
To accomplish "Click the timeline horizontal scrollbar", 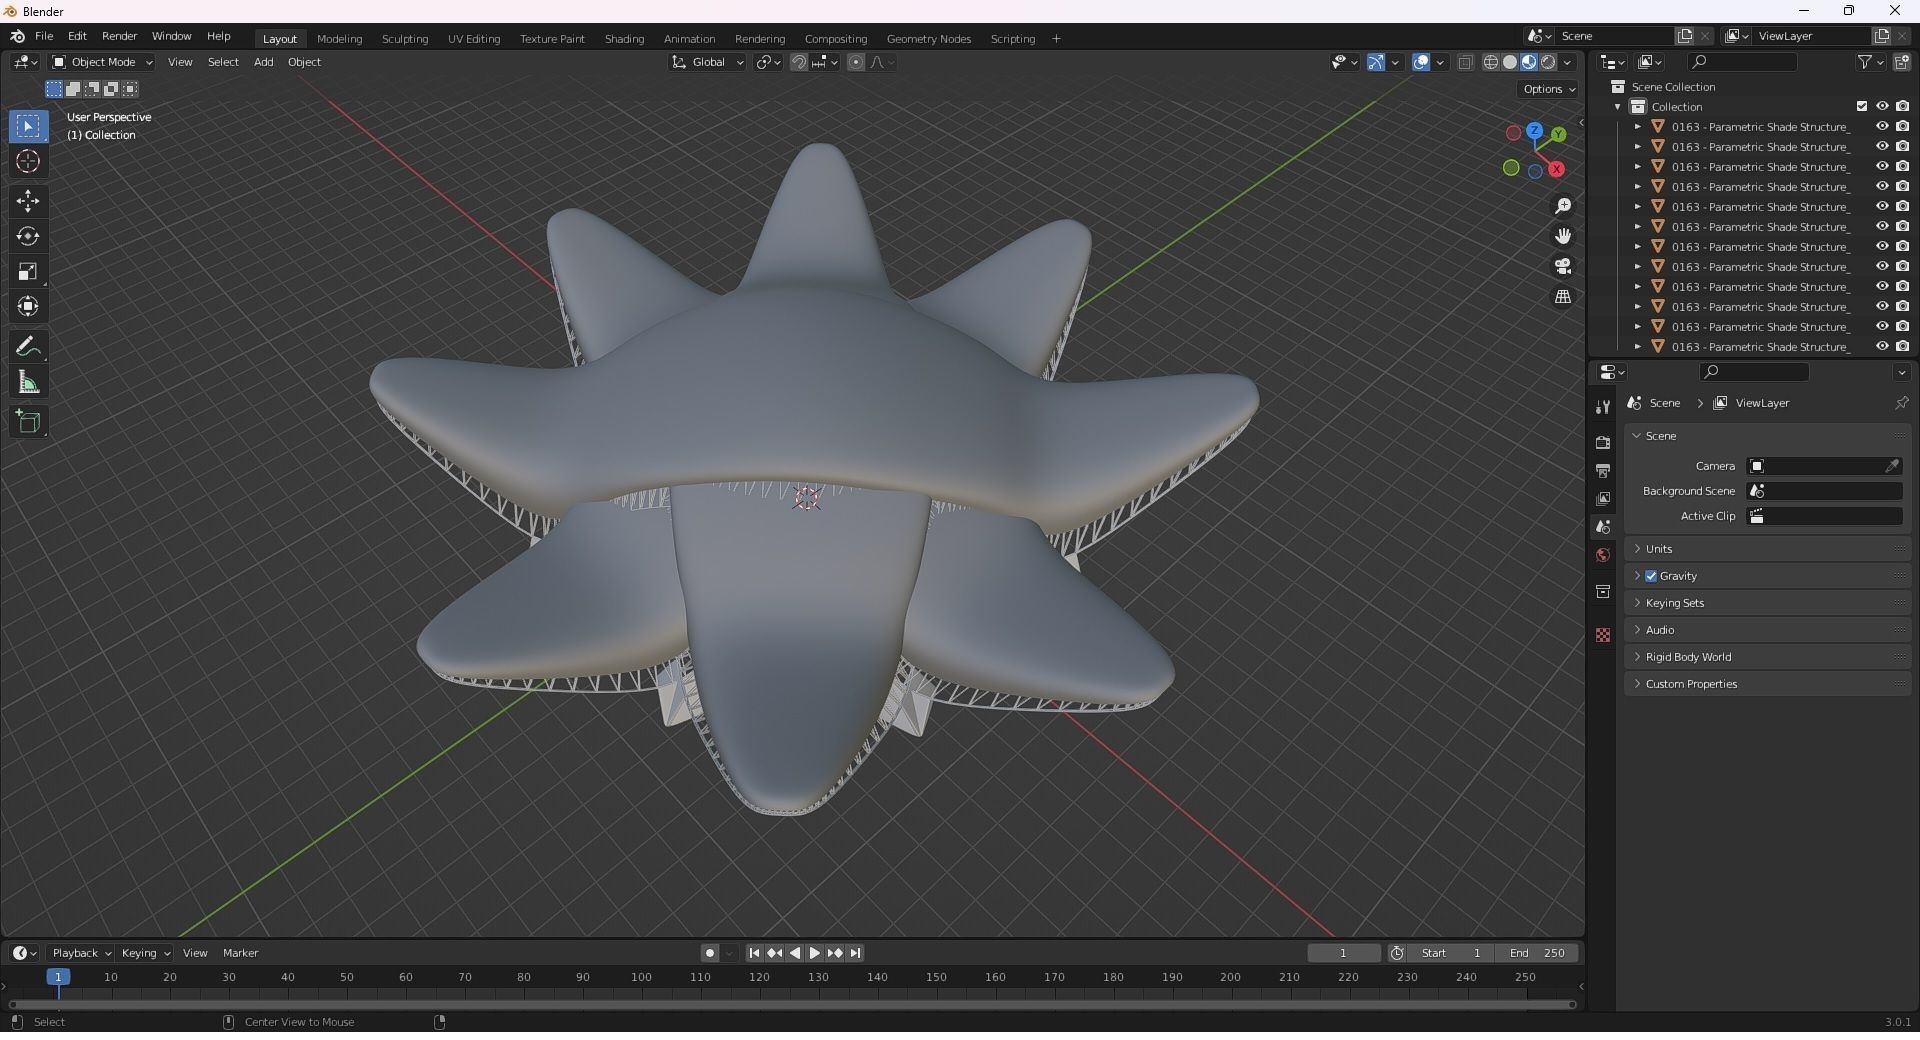I will 793,1004.
